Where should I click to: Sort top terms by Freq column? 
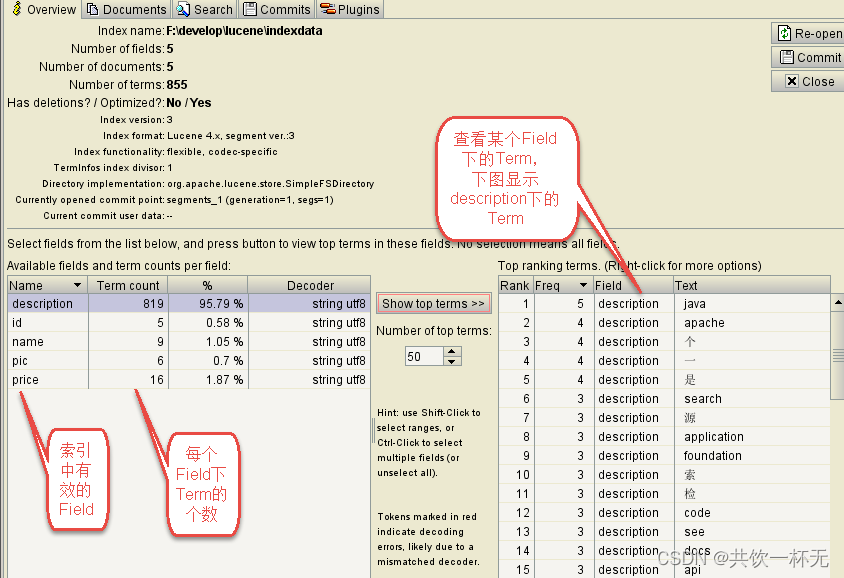pos(562,285)
